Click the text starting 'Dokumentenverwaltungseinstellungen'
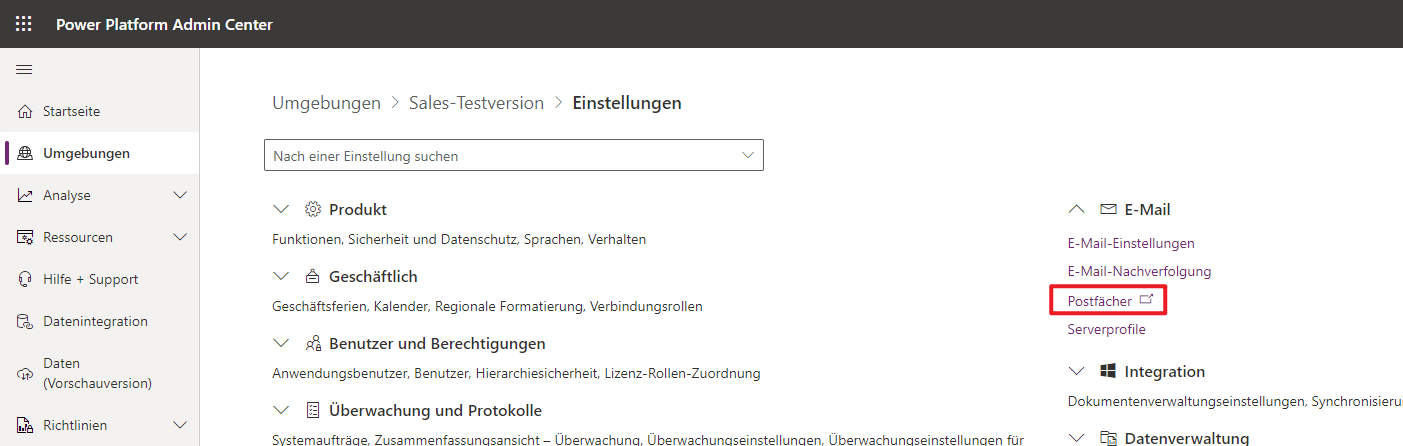This screenshot has width=1403, height=446. click(x=1235, y=401)
